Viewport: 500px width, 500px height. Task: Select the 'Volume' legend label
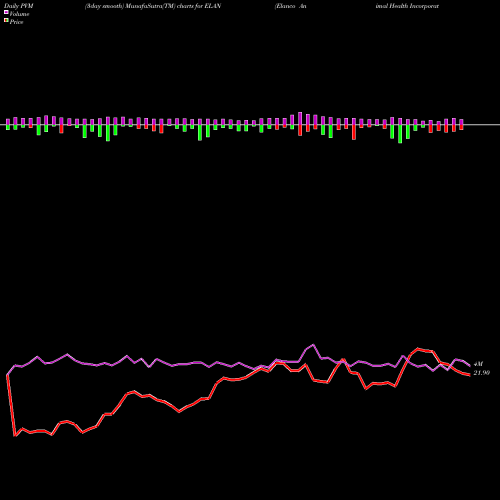click(19, 14)
